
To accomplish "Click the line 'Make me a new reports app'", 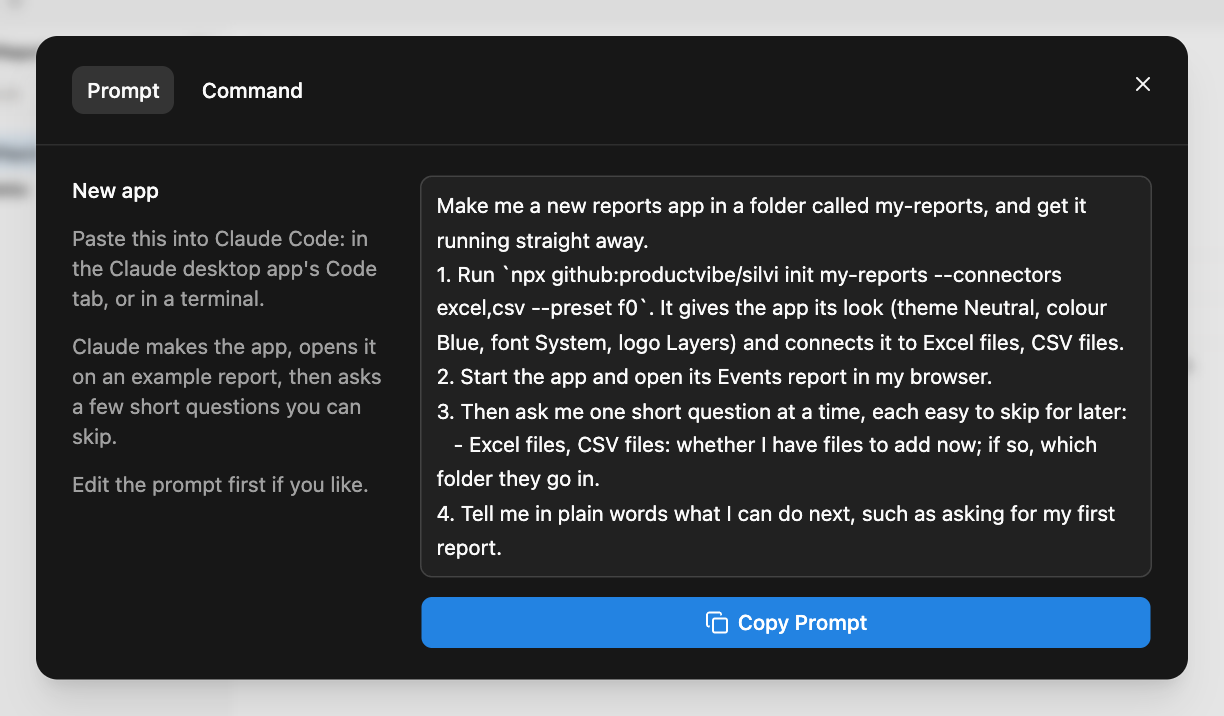I will pos(762,223).
